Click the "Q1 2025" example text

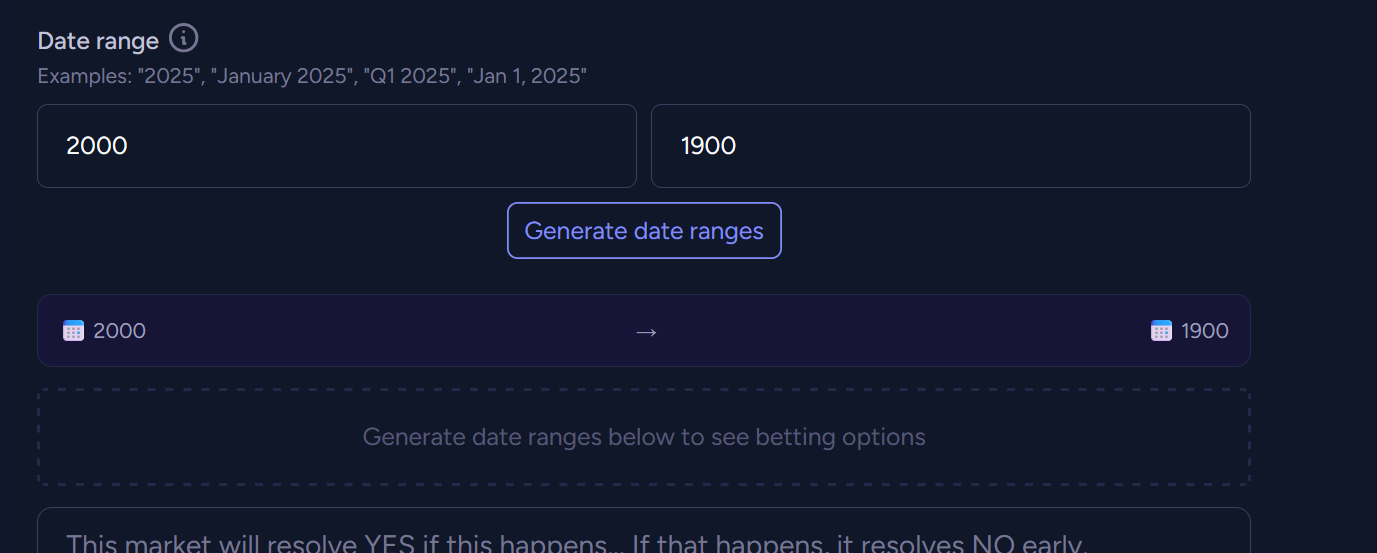(x=407, y=76)
